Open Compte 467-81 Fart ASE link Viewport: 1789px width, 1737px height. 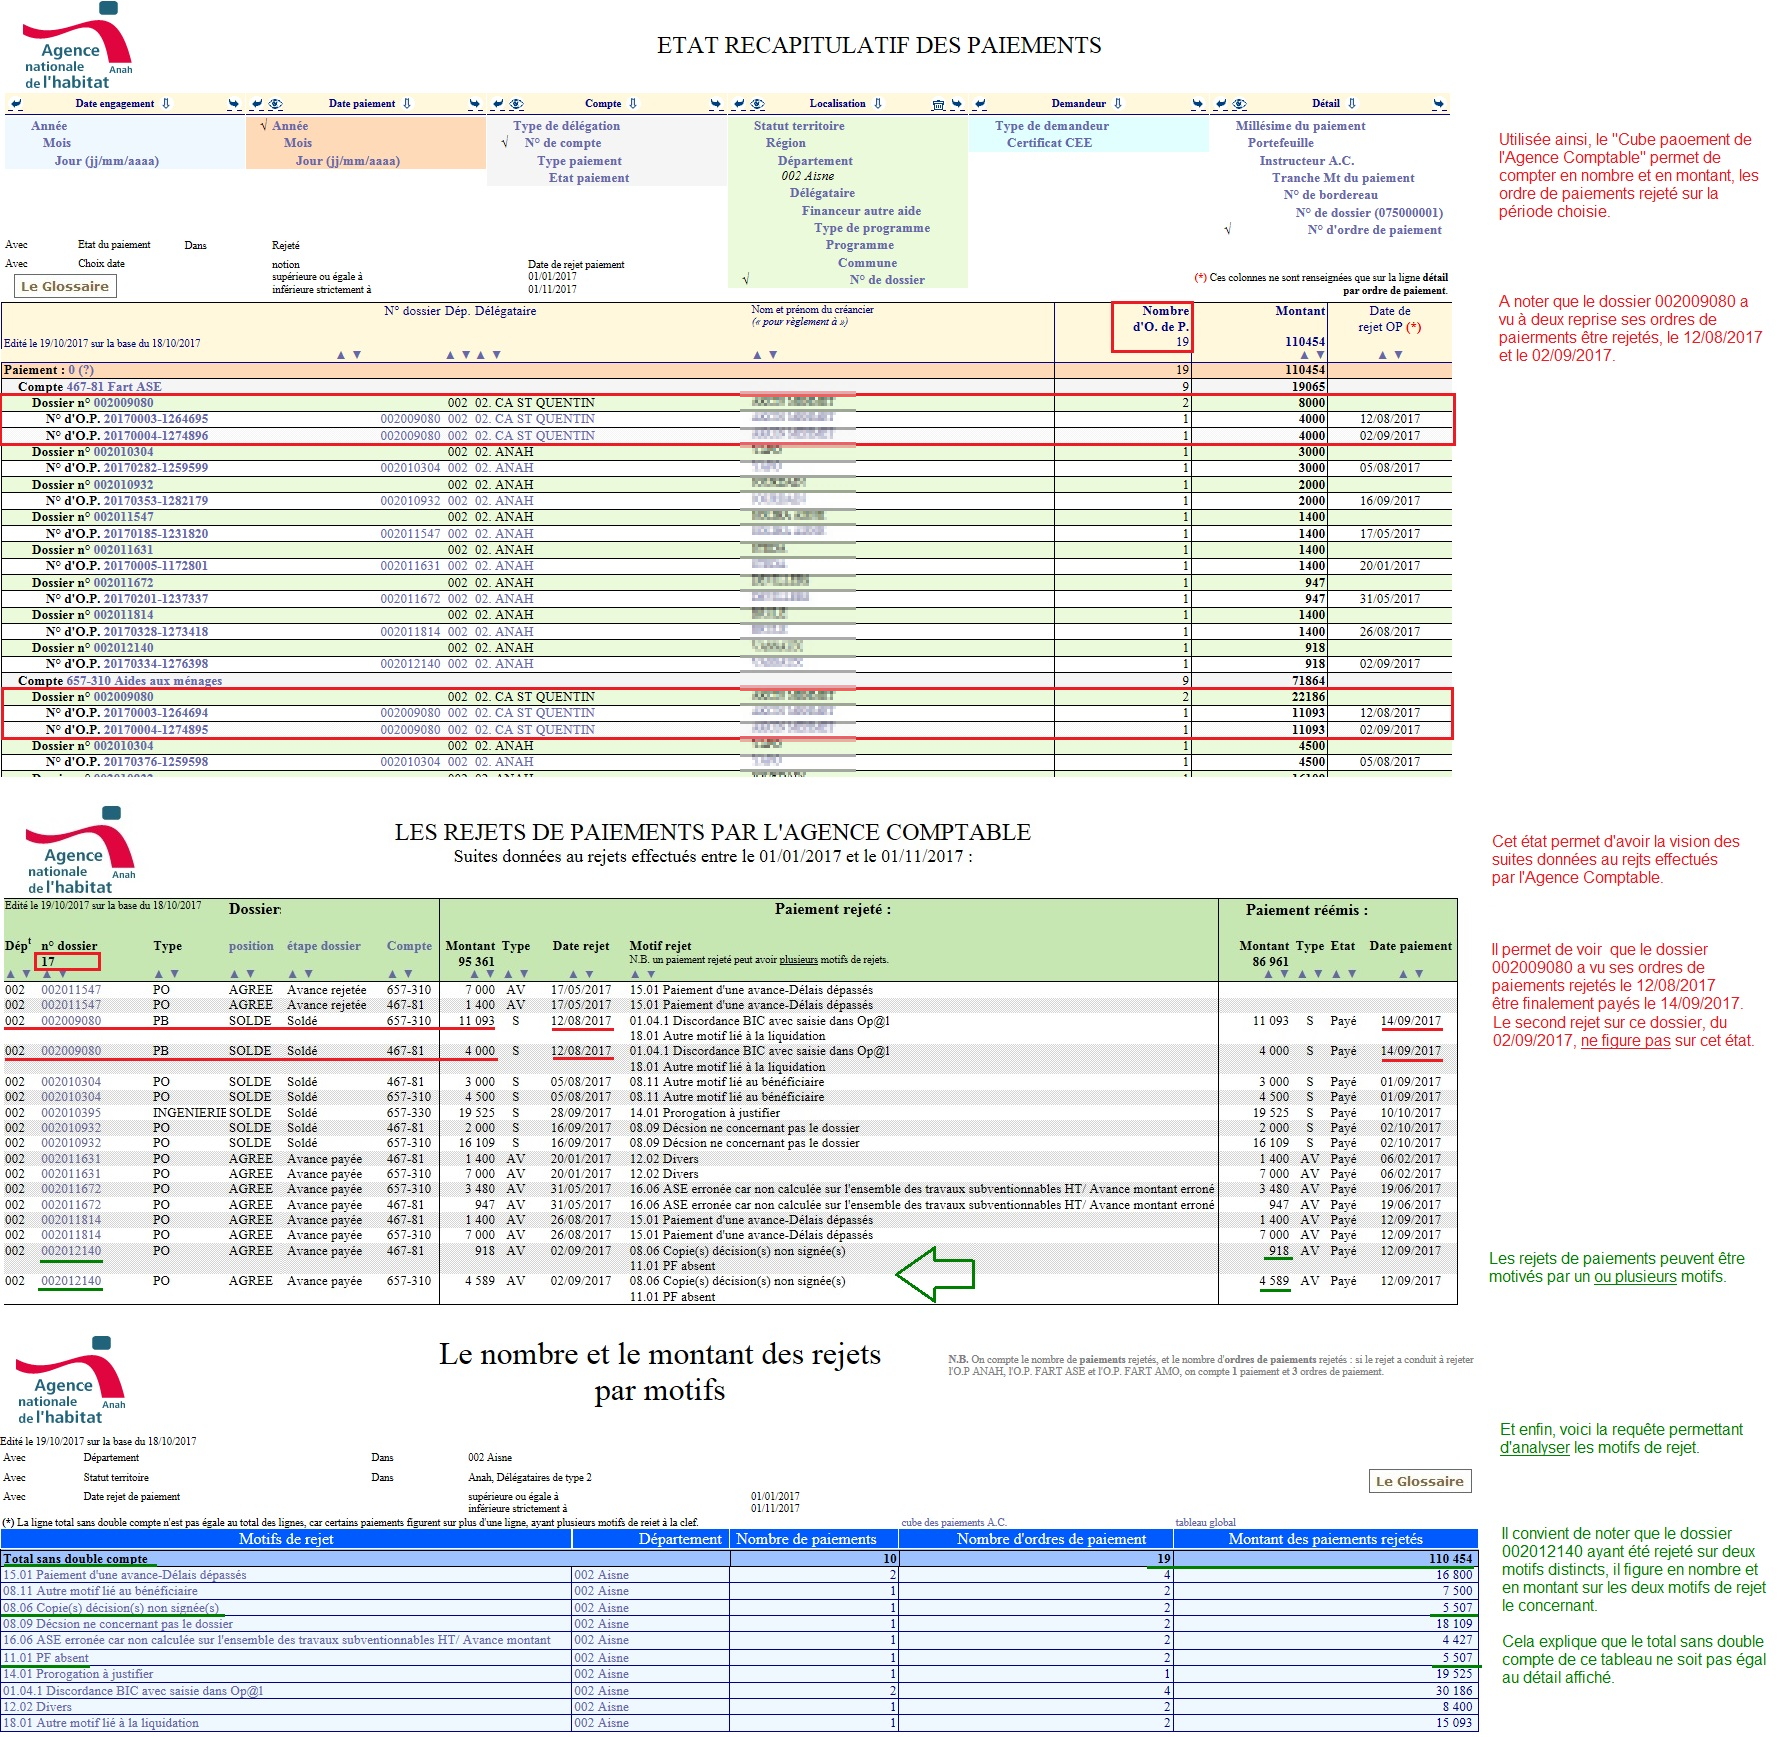[114, 387]
